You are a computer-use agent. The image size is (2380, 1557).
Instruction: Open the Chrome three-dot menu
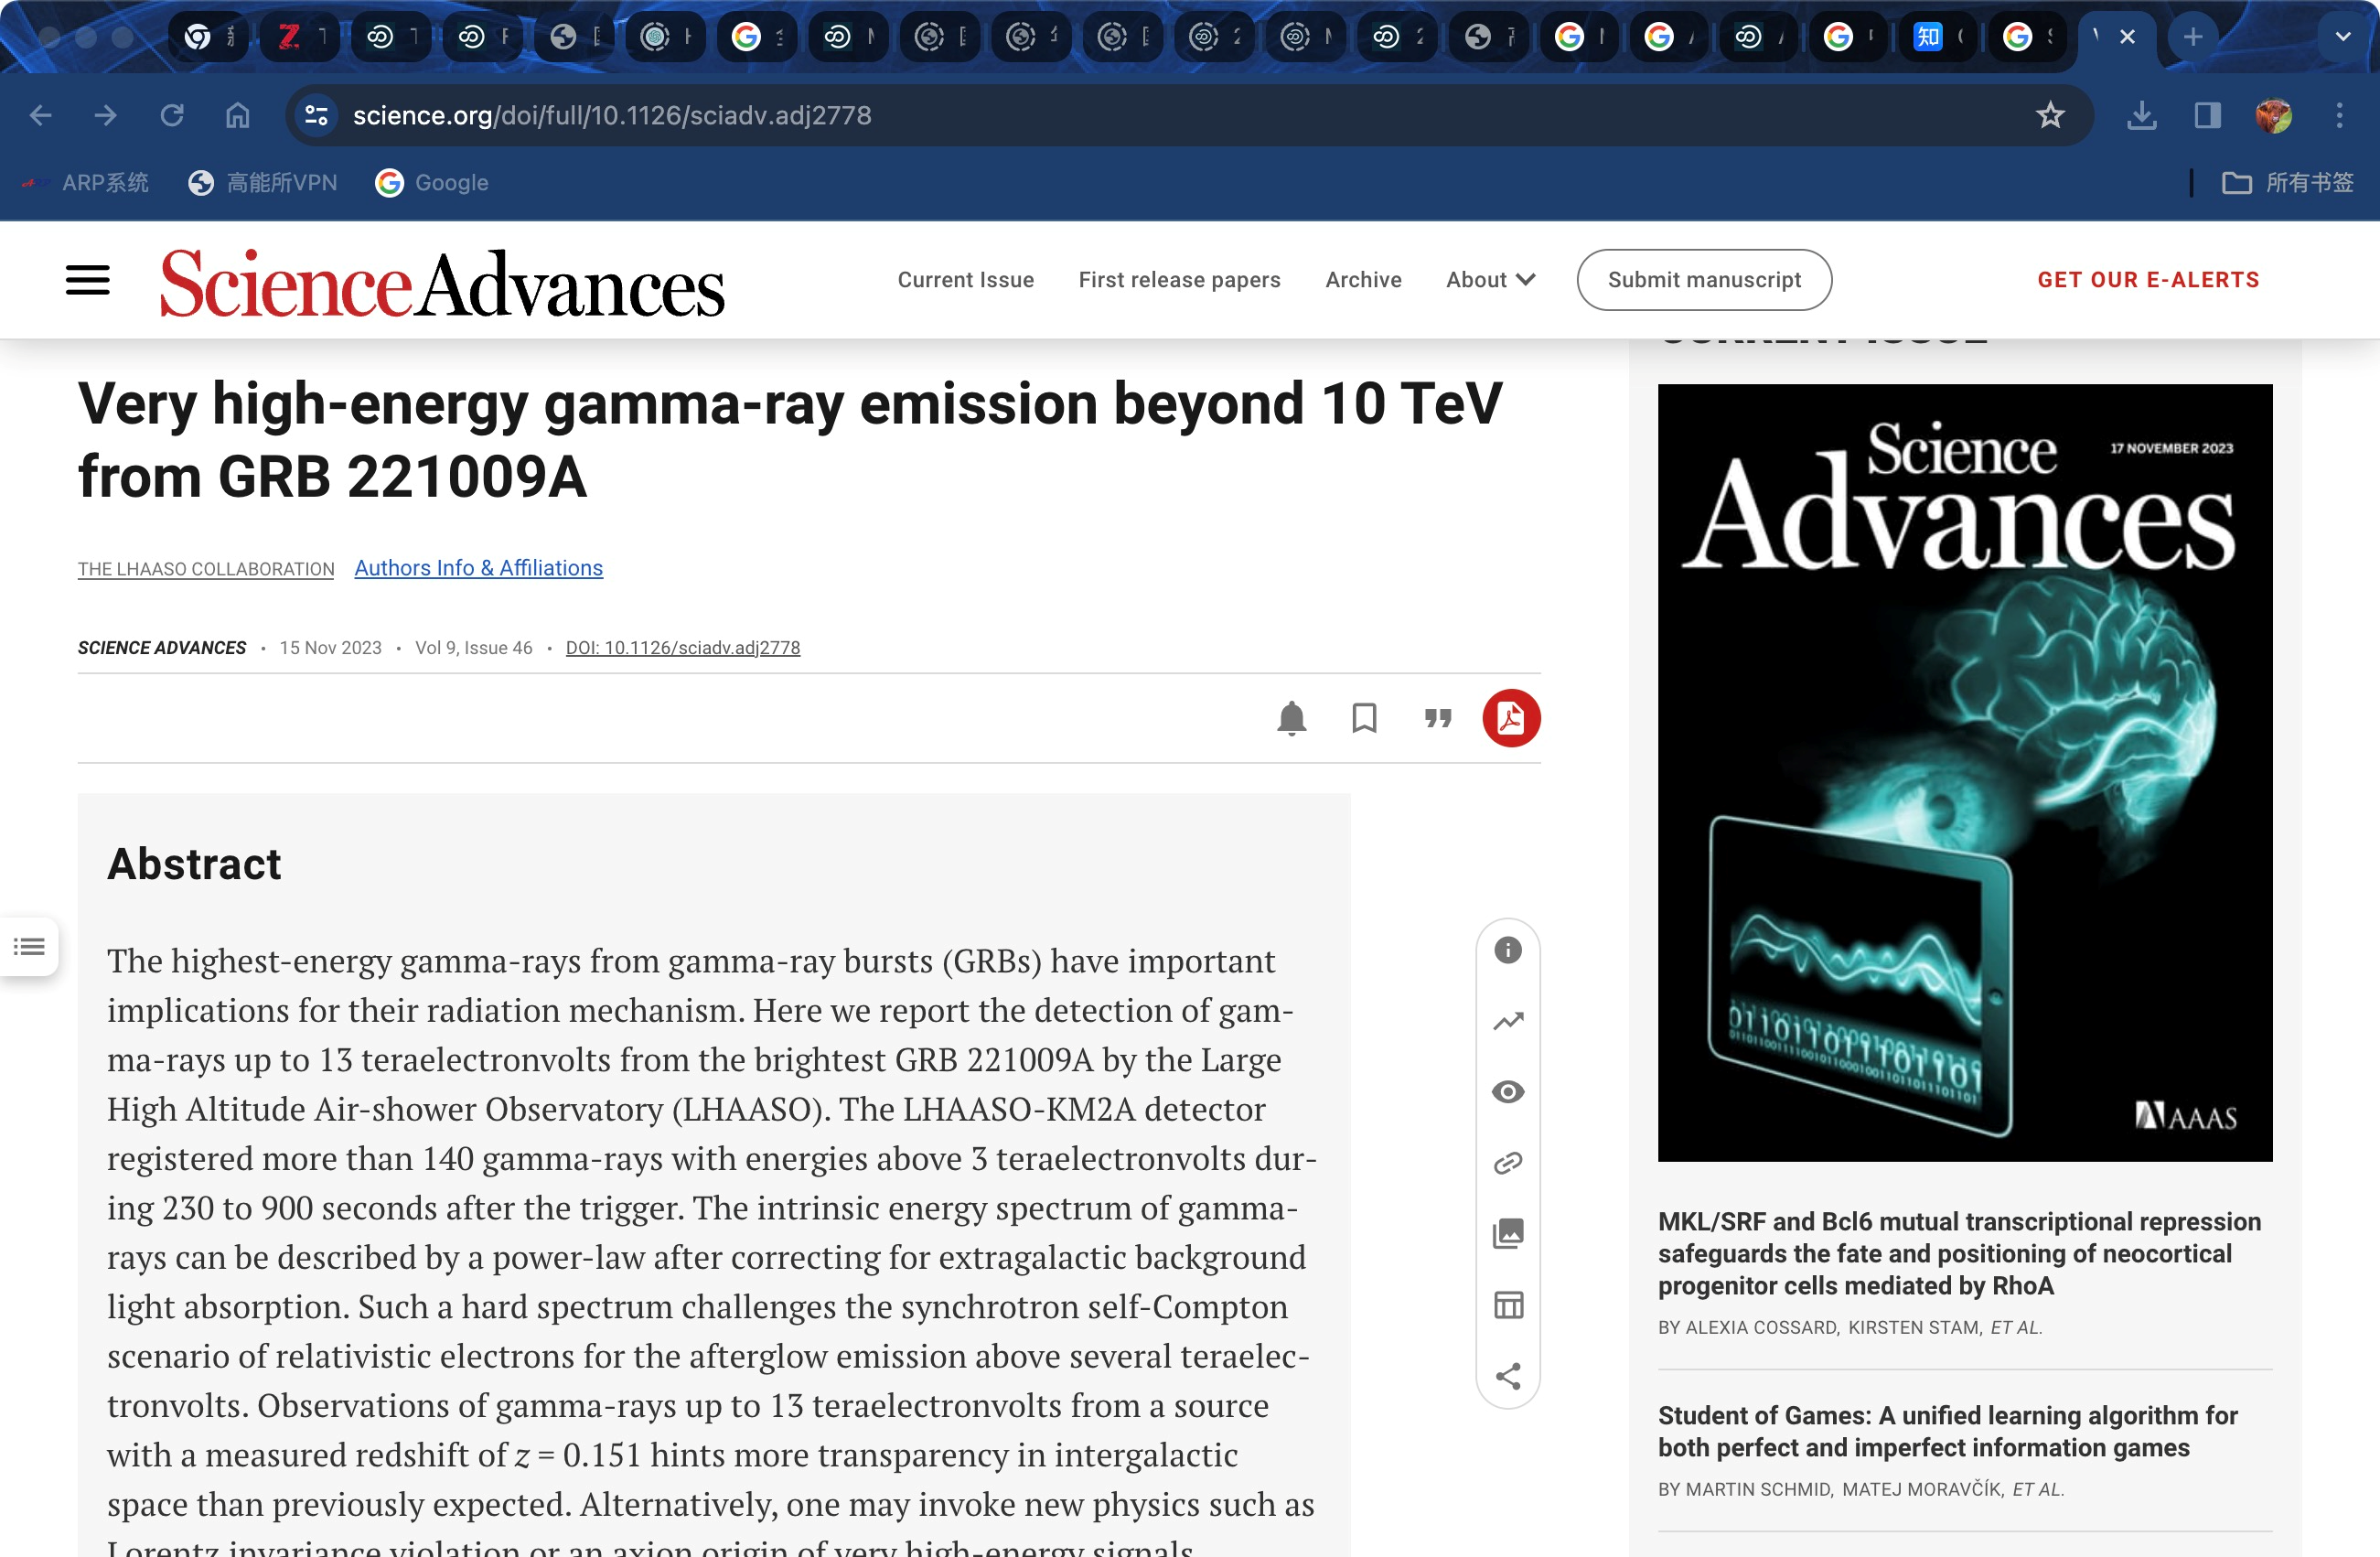[2339, 116]
